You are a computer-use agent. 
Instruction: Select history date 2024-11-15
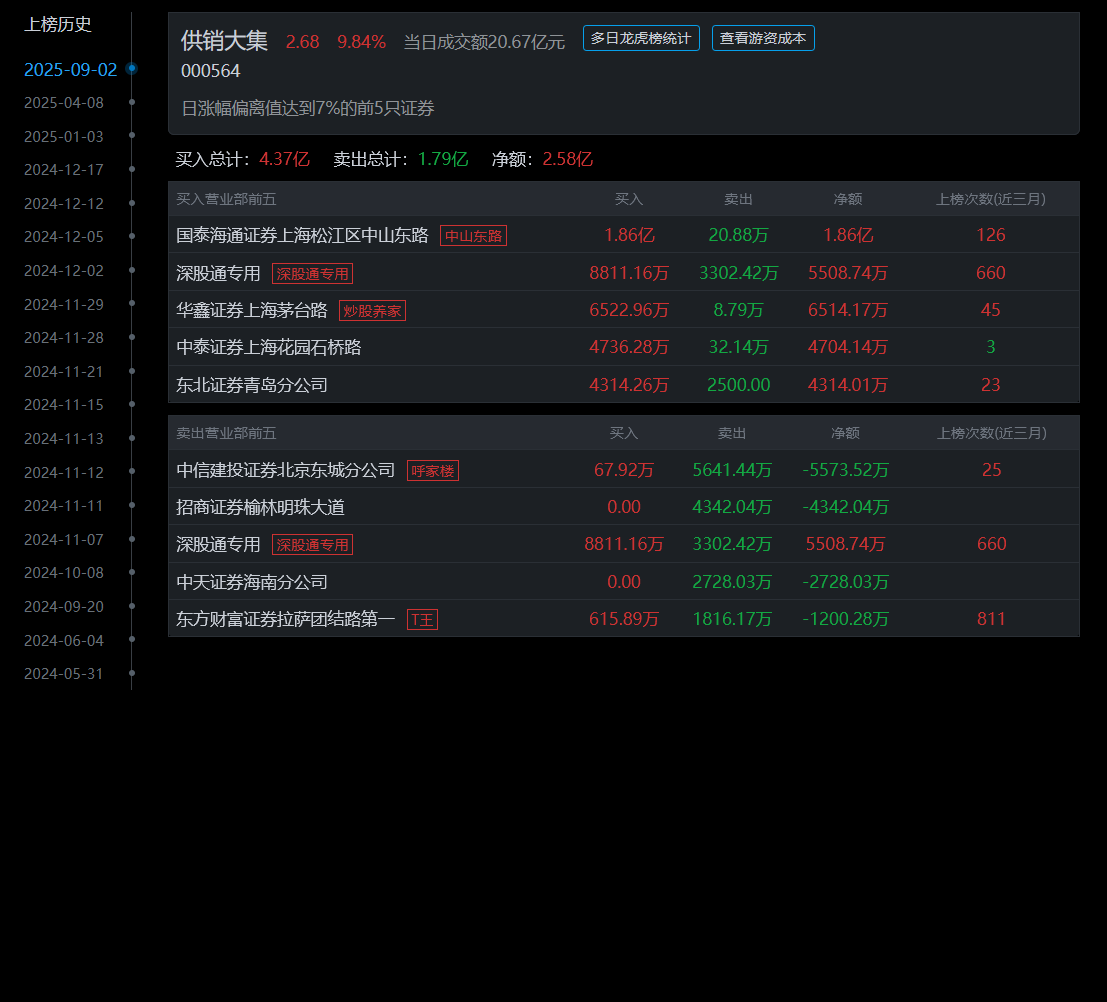[x=64, y=405]
